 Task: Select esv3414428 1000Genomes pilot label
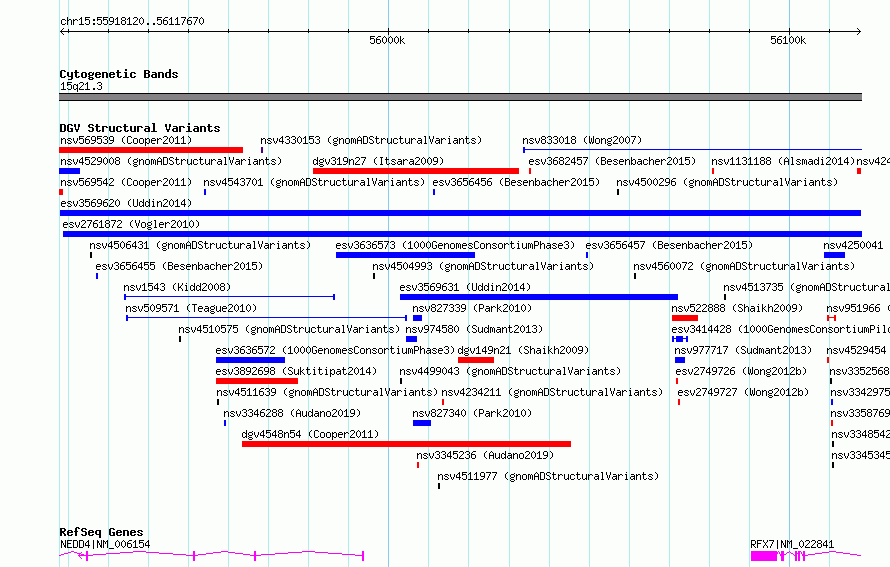click(780, 329)
